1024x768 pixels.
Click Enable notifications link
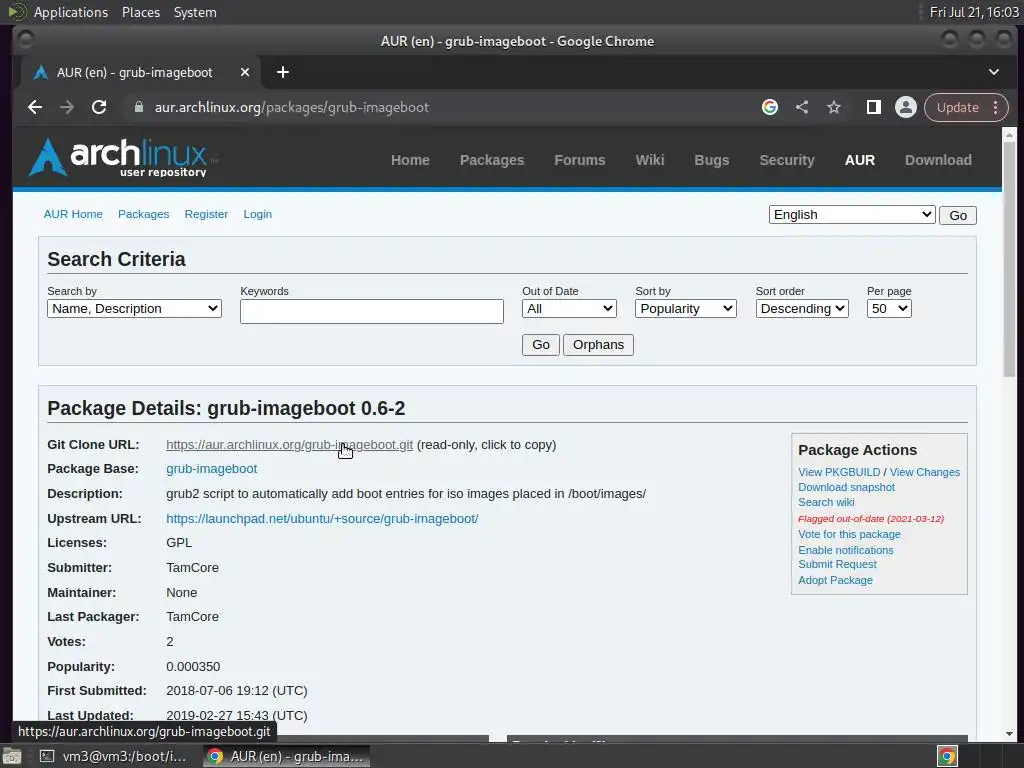click(x=846, y=550)
